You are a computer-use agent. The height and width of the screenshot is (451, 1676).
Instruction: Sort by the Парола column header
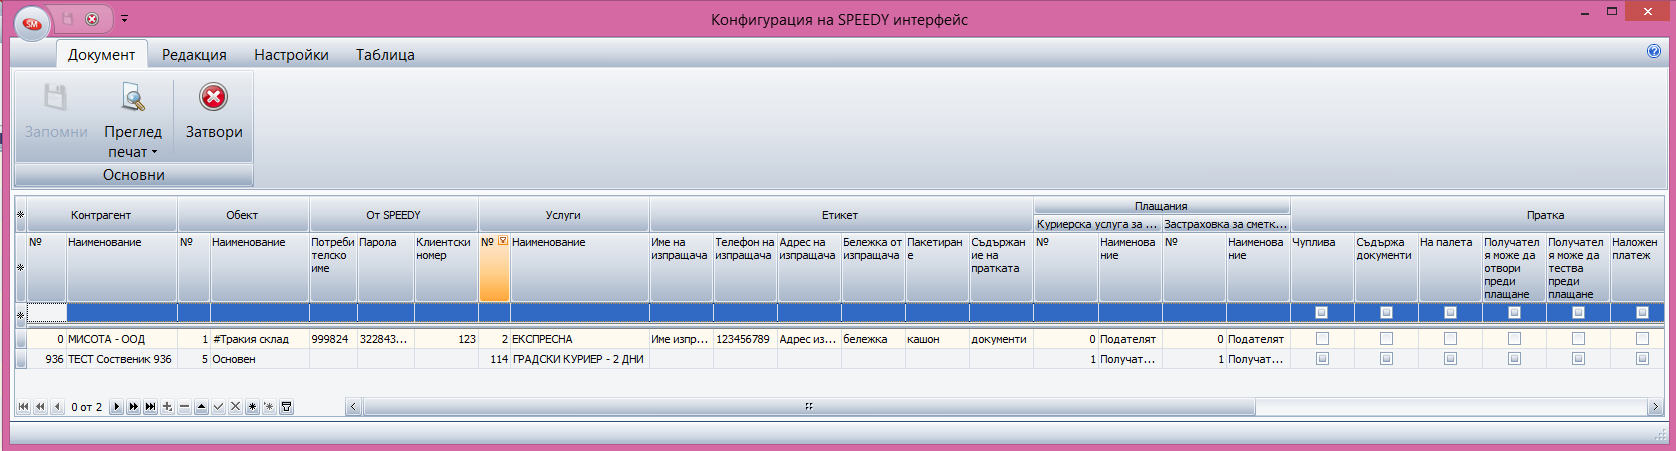385,267
